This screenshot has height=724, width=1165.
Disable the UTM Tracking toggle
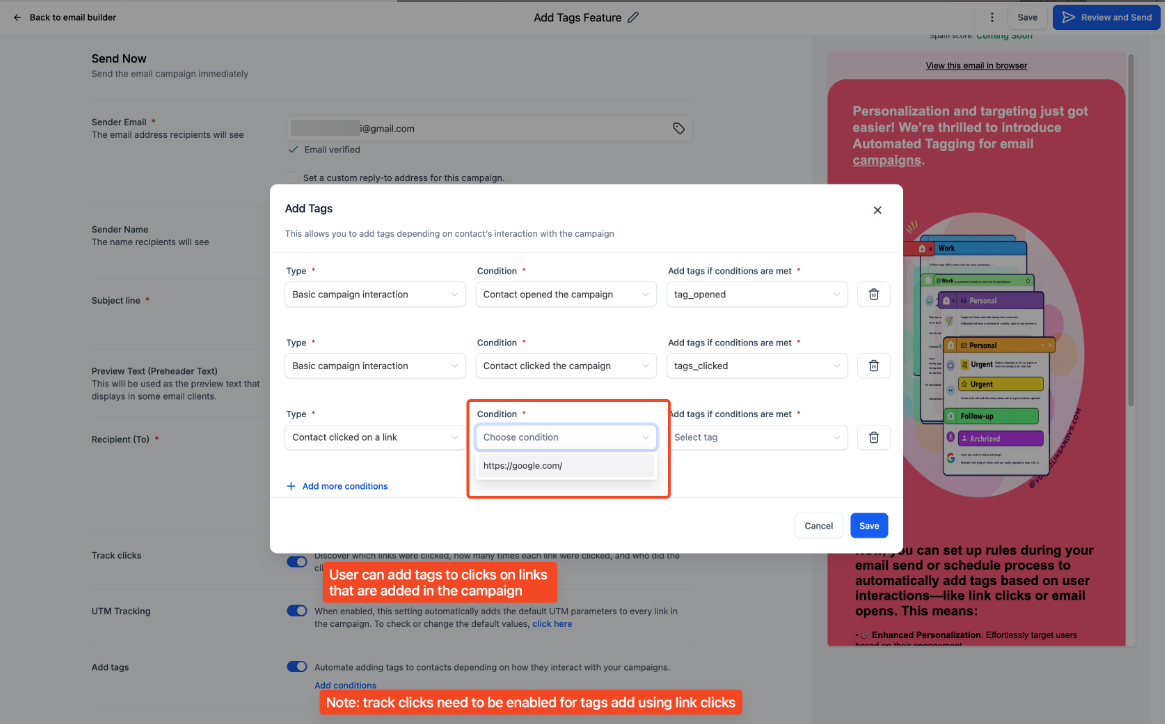[297, 610]
